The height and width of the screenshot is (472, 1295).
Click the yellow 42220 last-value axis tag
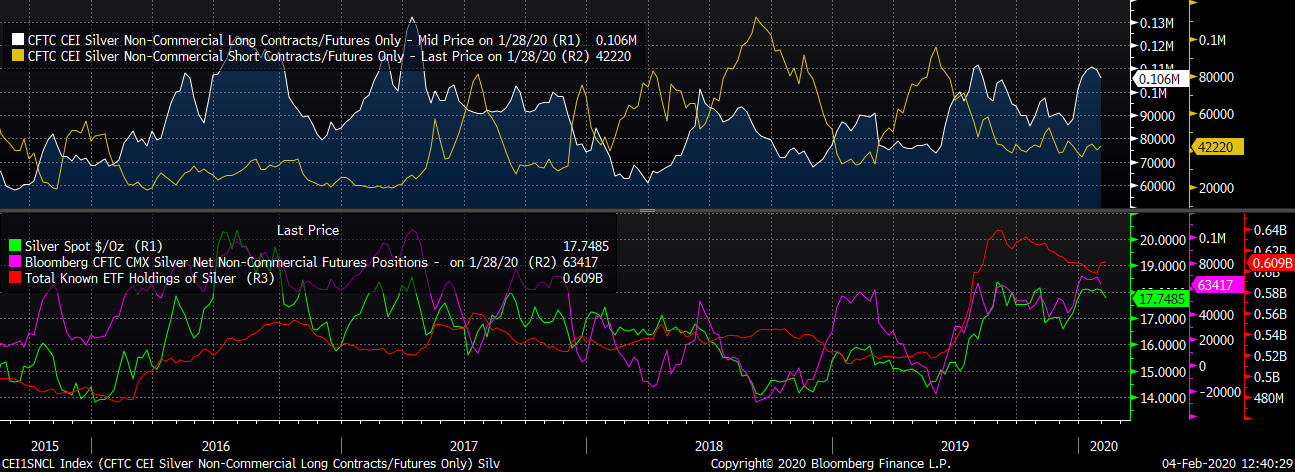tap(1217, 147)
